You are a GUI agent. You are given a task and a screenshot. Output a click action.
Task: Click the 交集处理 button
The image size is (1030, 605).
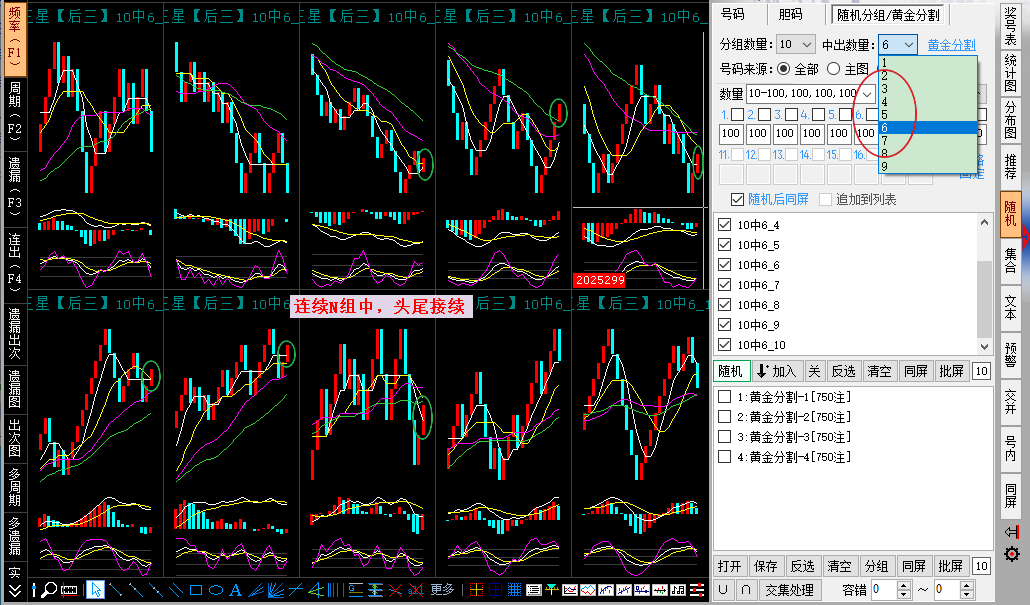(789, 590)
